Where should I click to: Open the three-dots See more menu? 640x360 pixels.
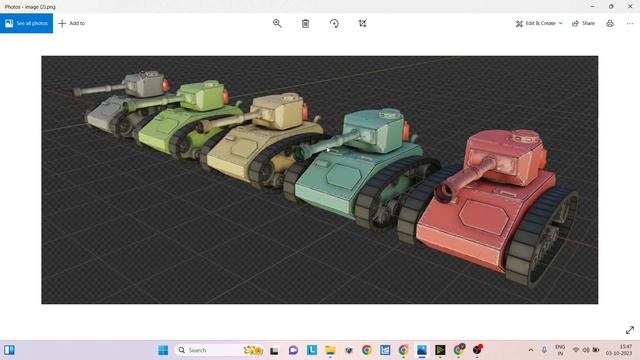630,23
